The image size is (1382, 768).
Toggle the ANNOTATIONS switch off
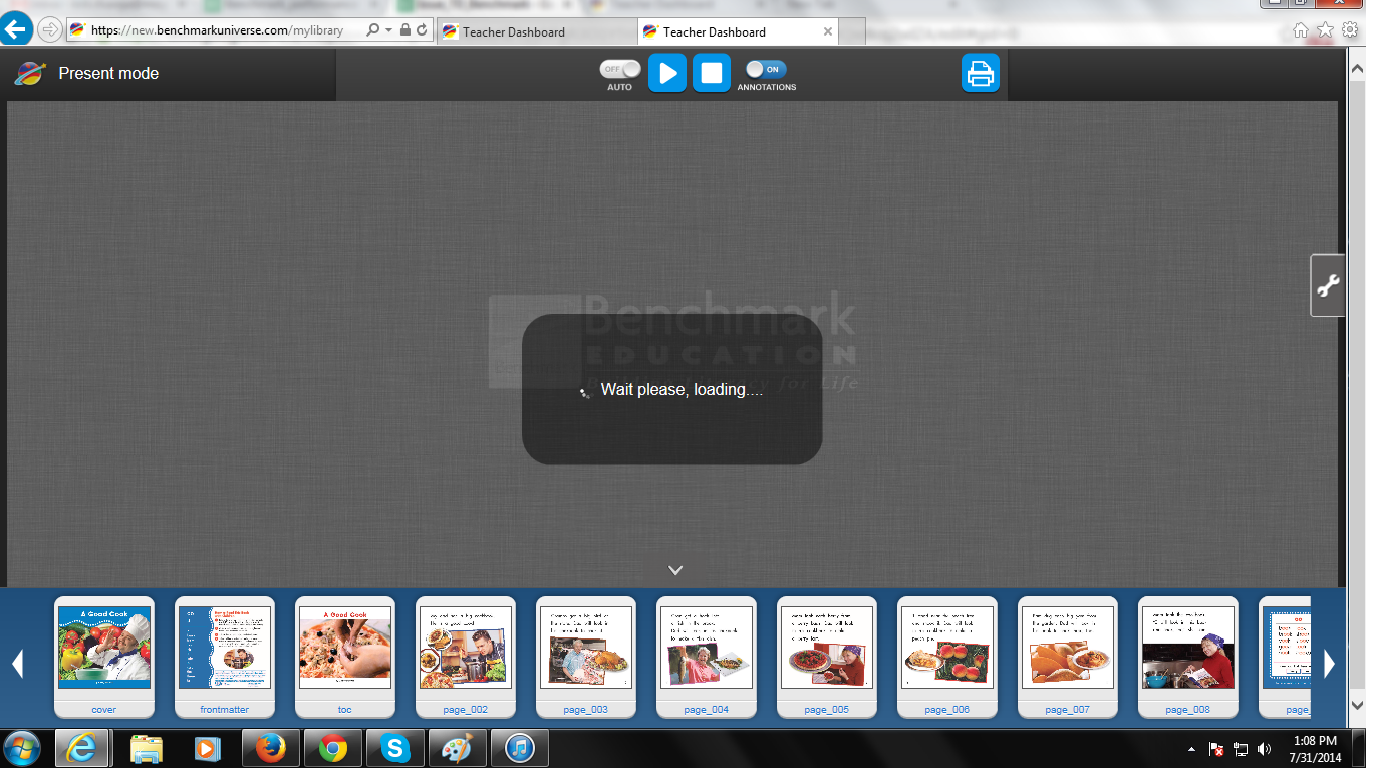[767, 69]
